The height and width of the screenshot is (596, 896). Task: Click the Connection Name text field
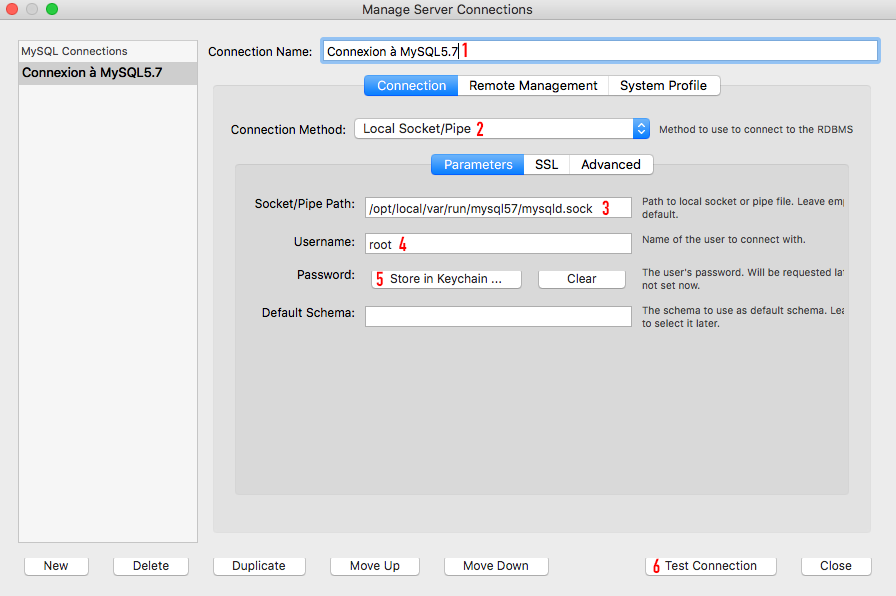600,51
